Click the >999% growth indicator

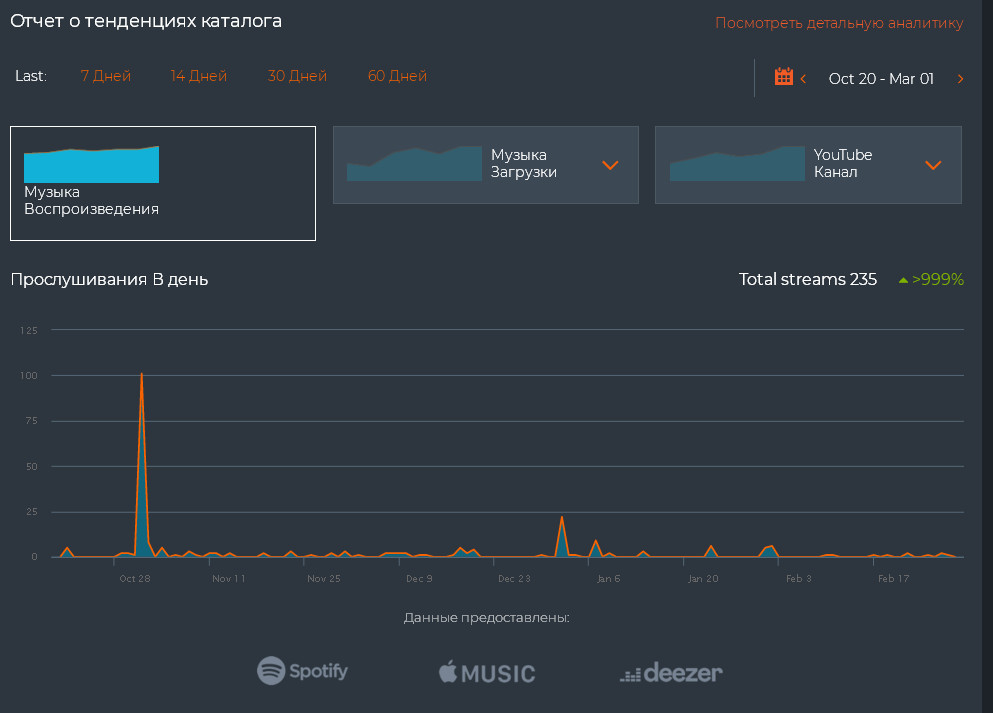[931, 279]
